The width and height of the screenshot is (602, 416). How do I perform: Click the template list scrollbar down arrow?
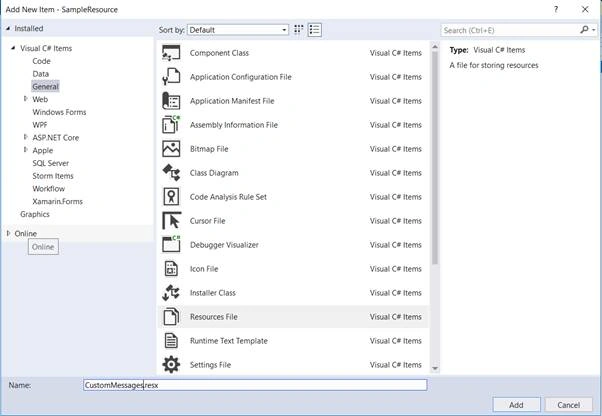435,368
